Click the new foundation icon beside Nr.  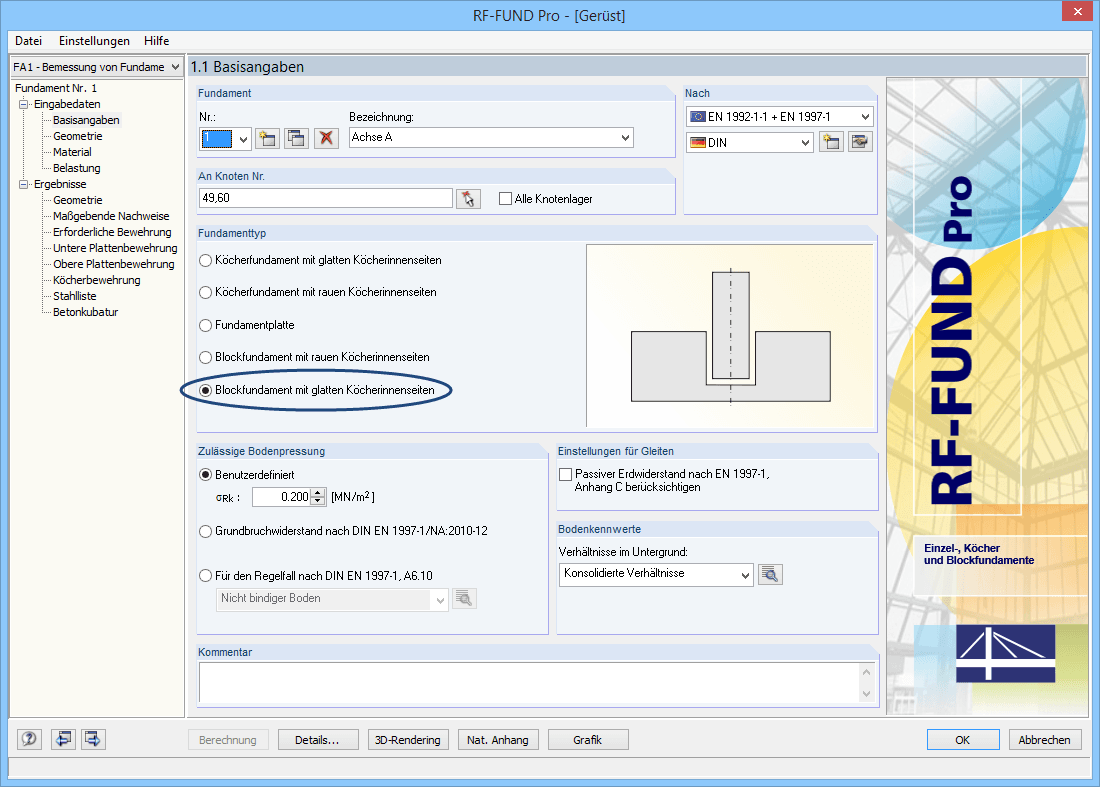coord(267,138)
